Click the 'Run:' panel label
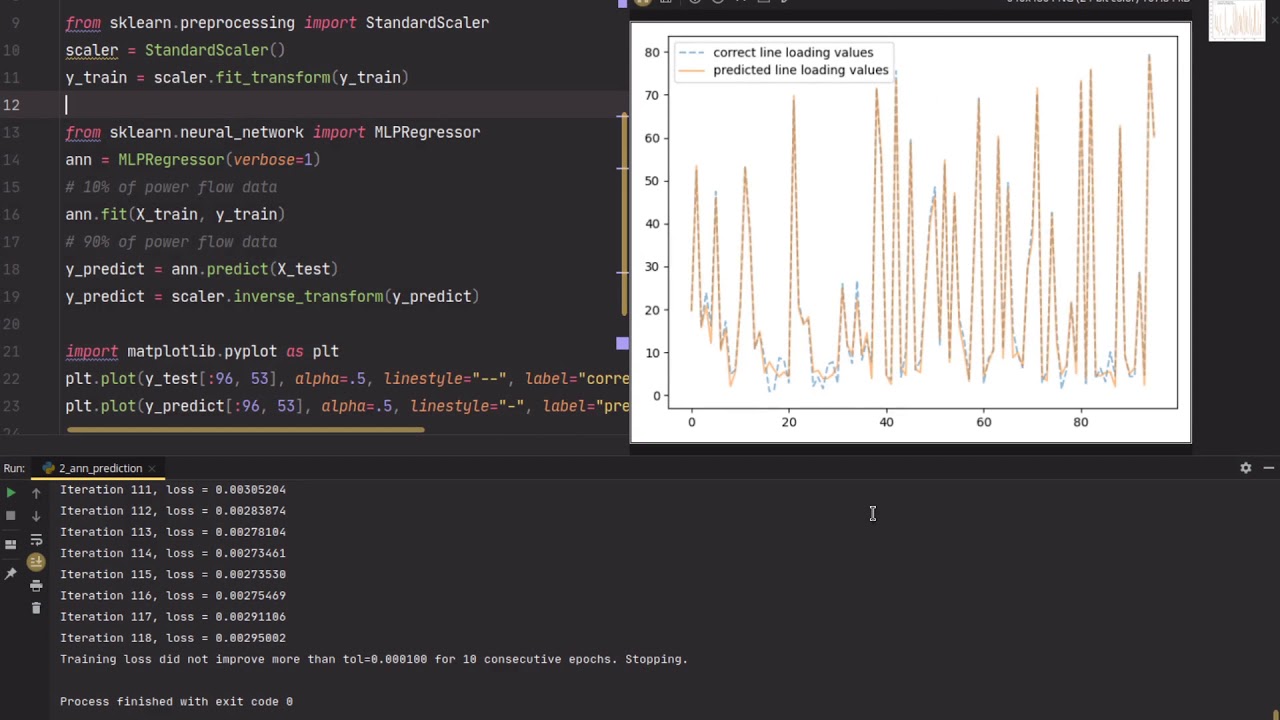 (x=14, y=468)
